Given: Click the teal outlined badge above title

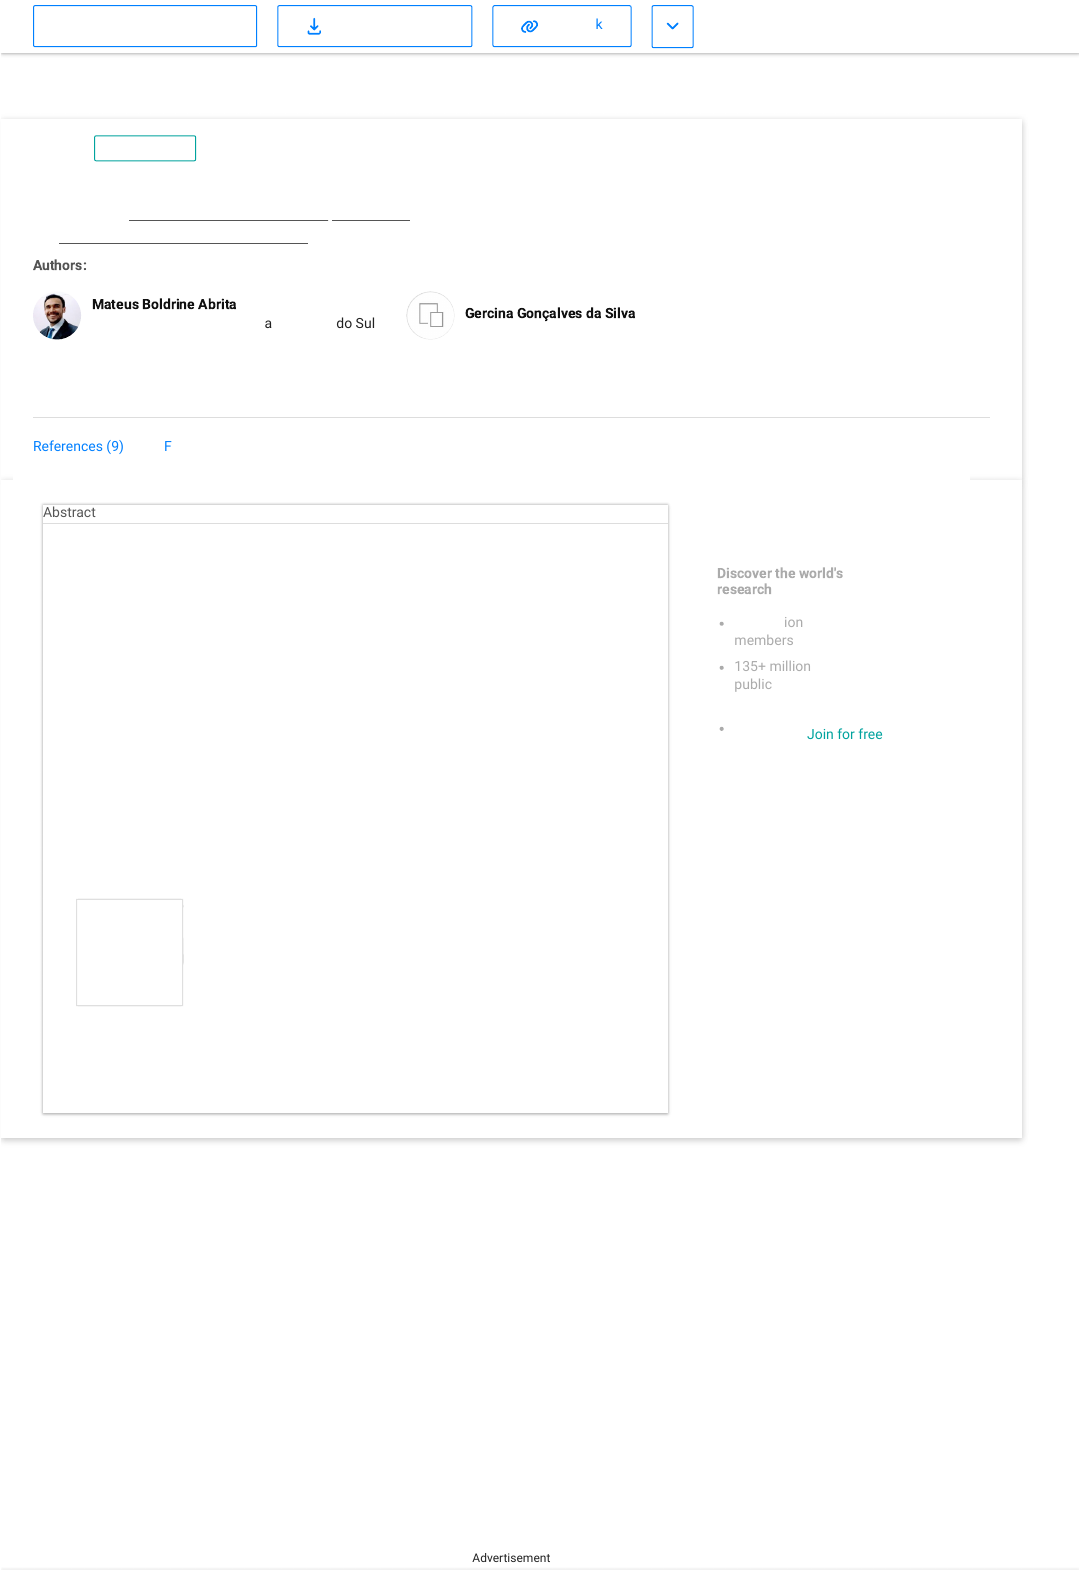Looking at the screenshot, I should coord(145,148).
